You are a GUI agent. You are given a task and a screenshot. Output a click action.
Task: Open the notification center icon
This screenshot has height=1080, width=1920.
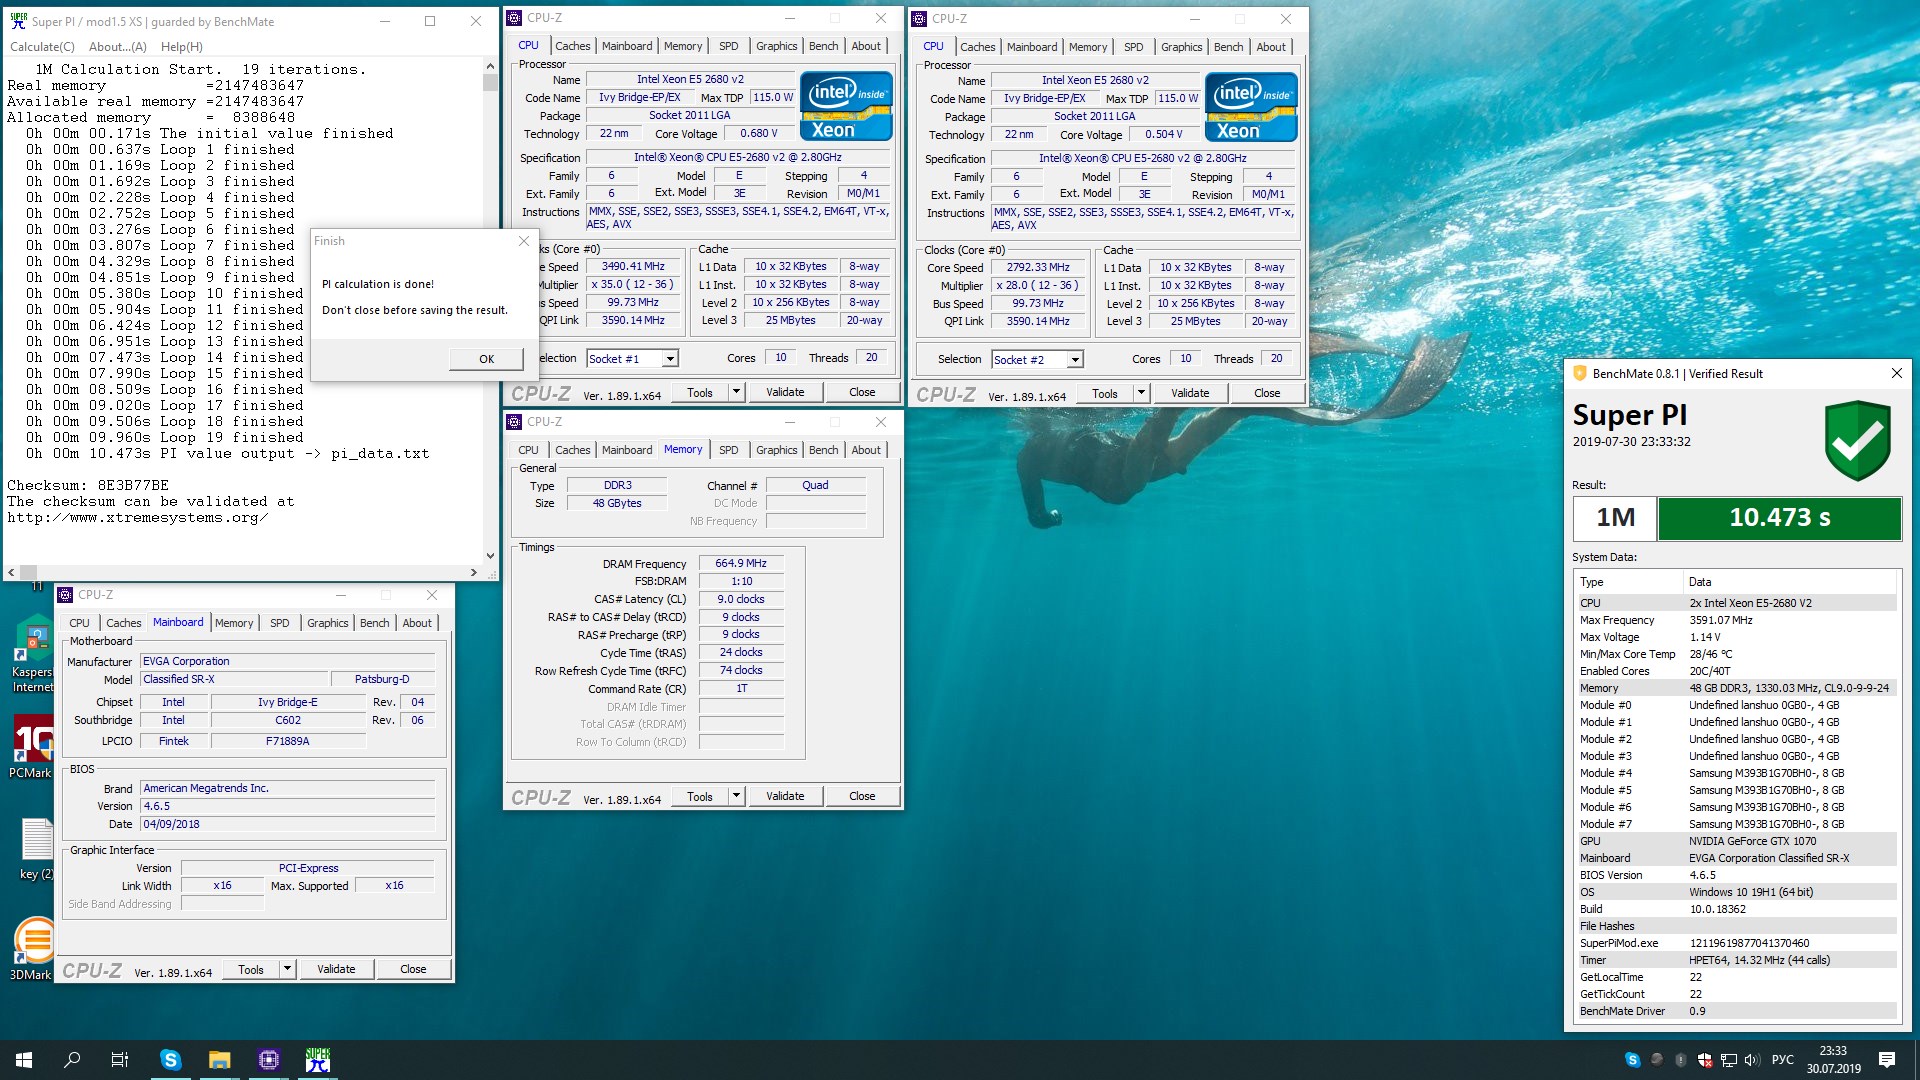point(1887,1059)
